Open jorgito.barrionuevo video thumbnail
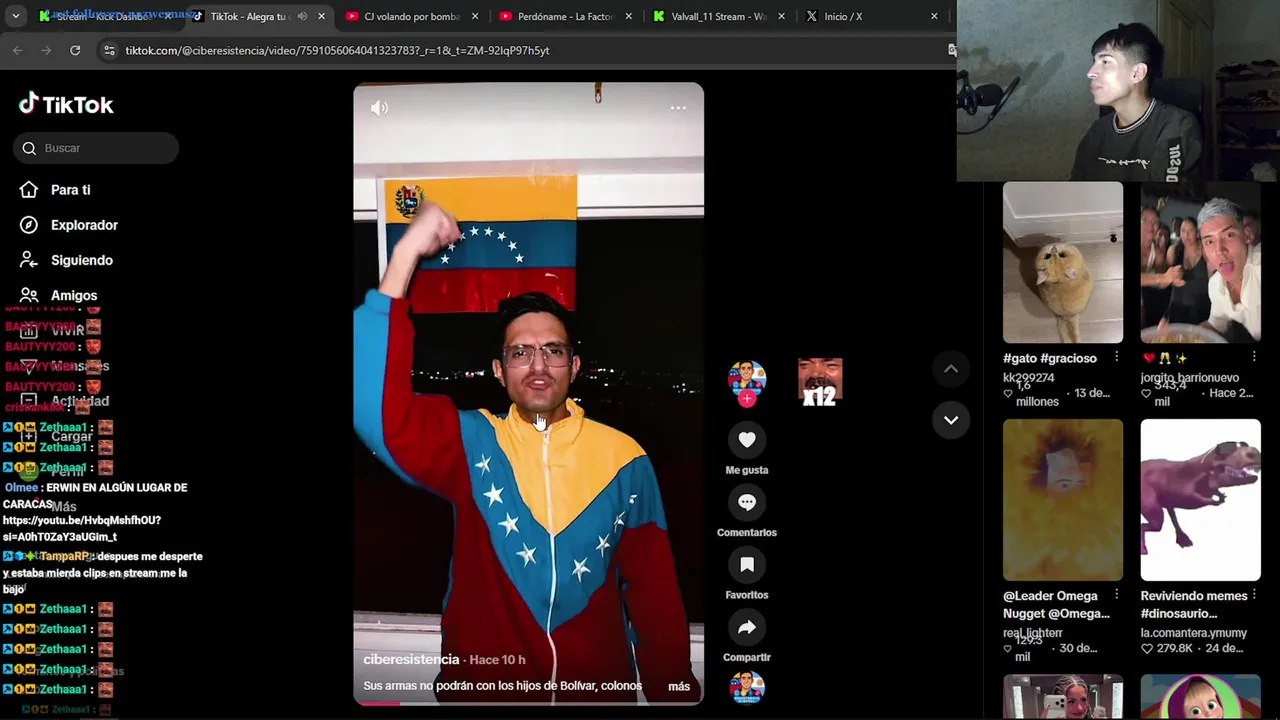Screen dimensions: 1280x720 [1200, 262]
